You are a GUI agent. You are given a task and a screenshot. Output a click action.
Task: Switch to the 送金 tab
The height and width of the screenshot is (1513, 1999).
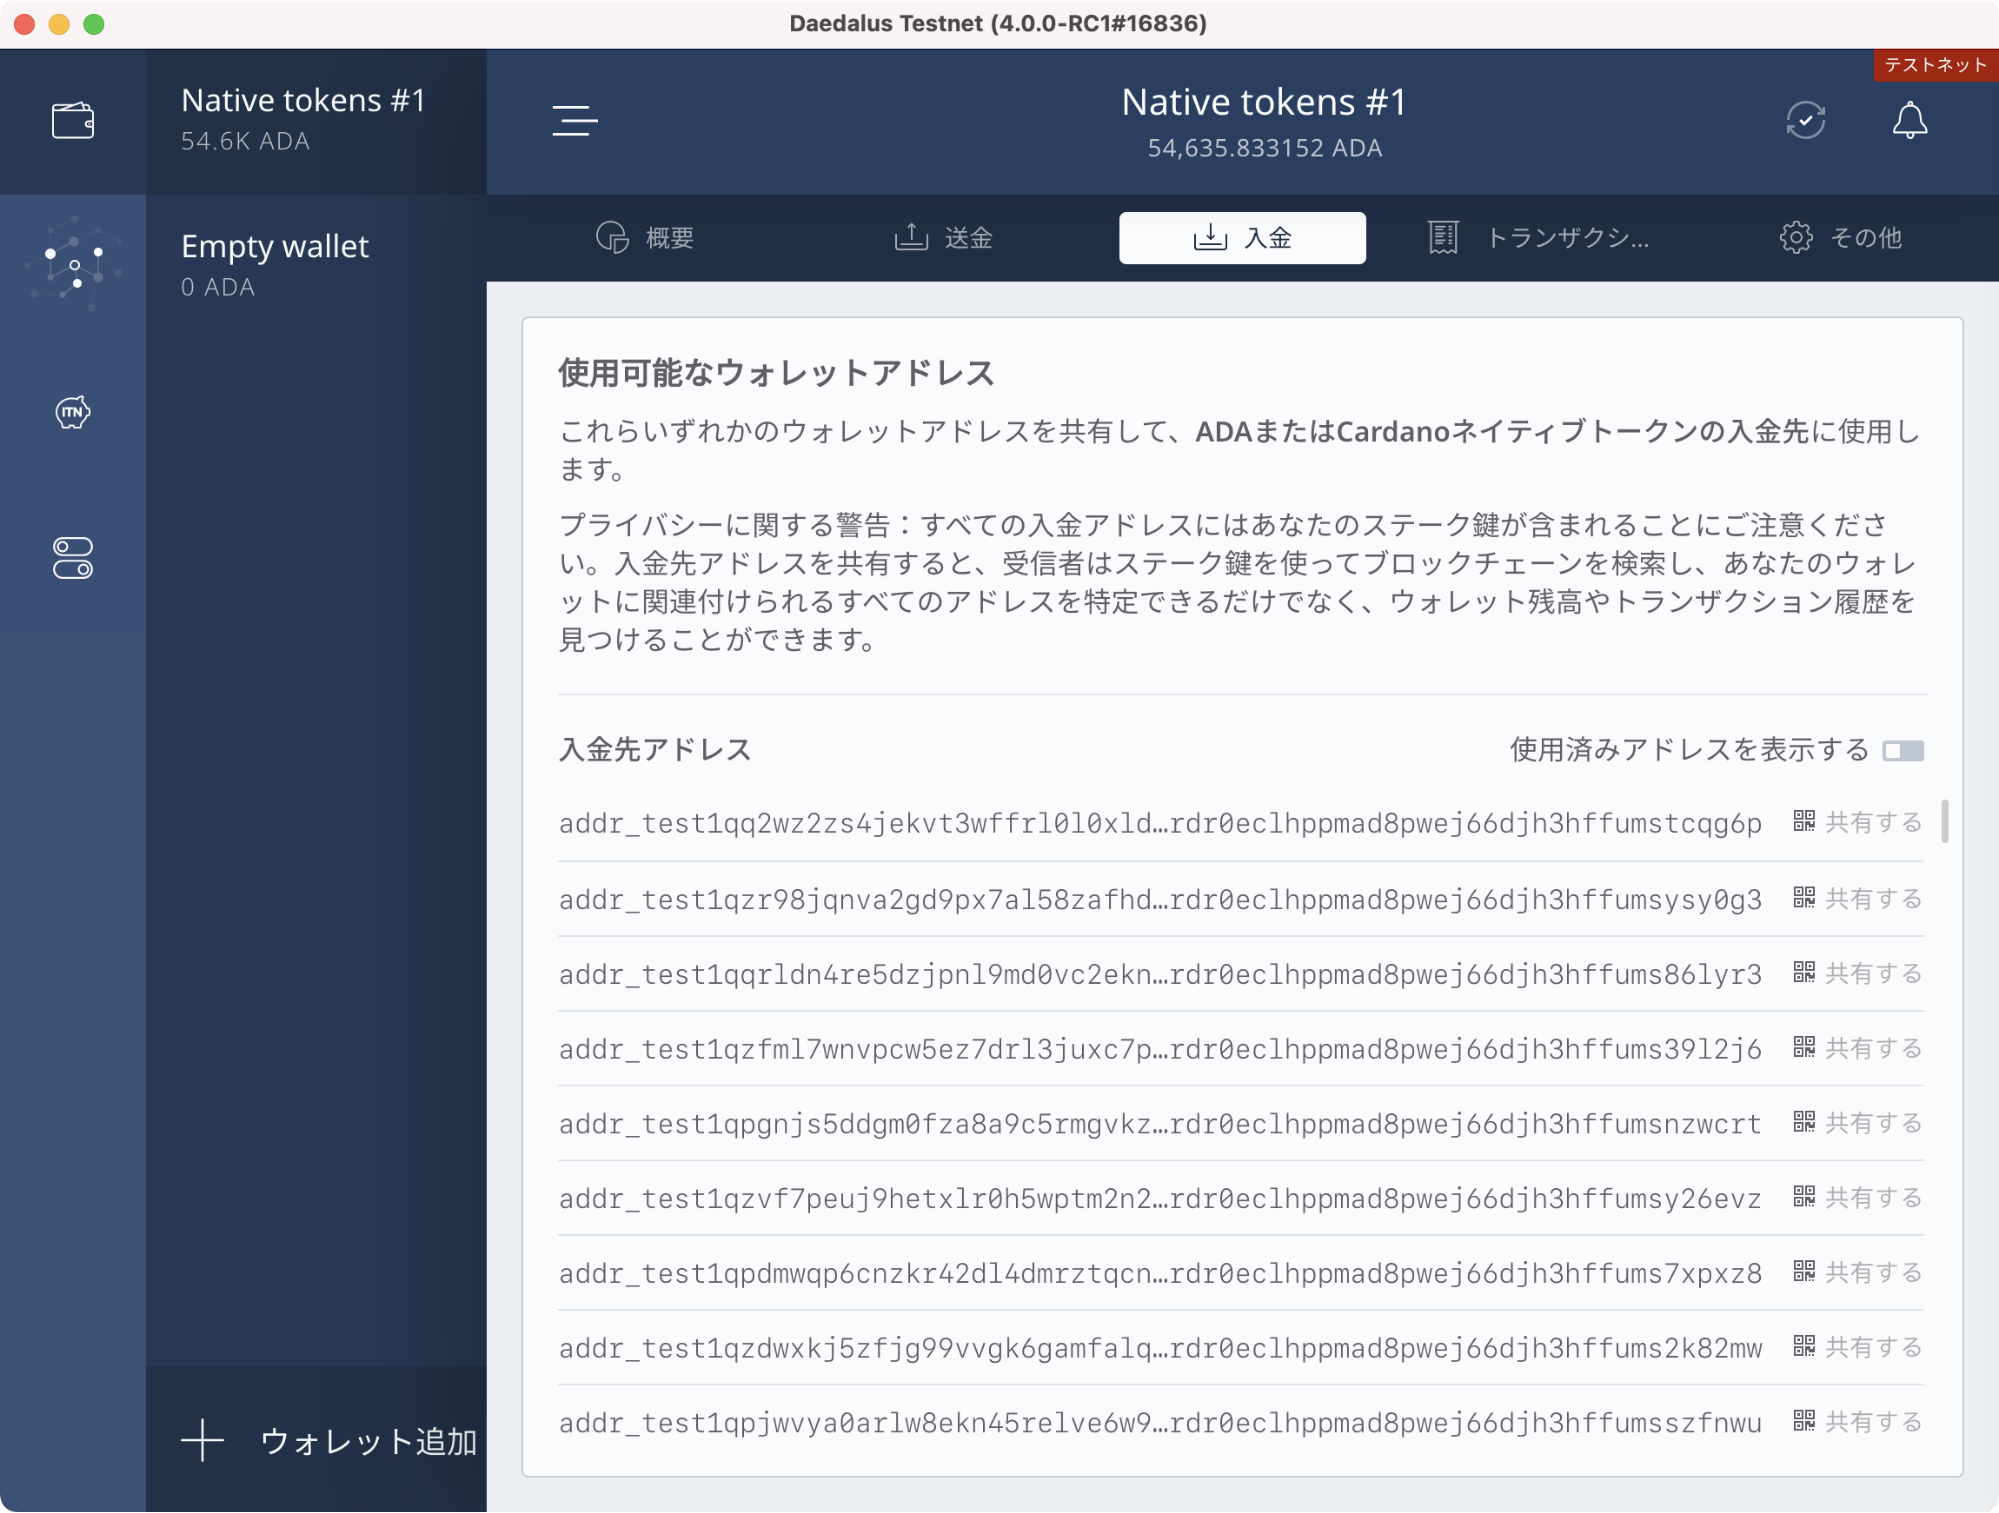coord(943,238)
